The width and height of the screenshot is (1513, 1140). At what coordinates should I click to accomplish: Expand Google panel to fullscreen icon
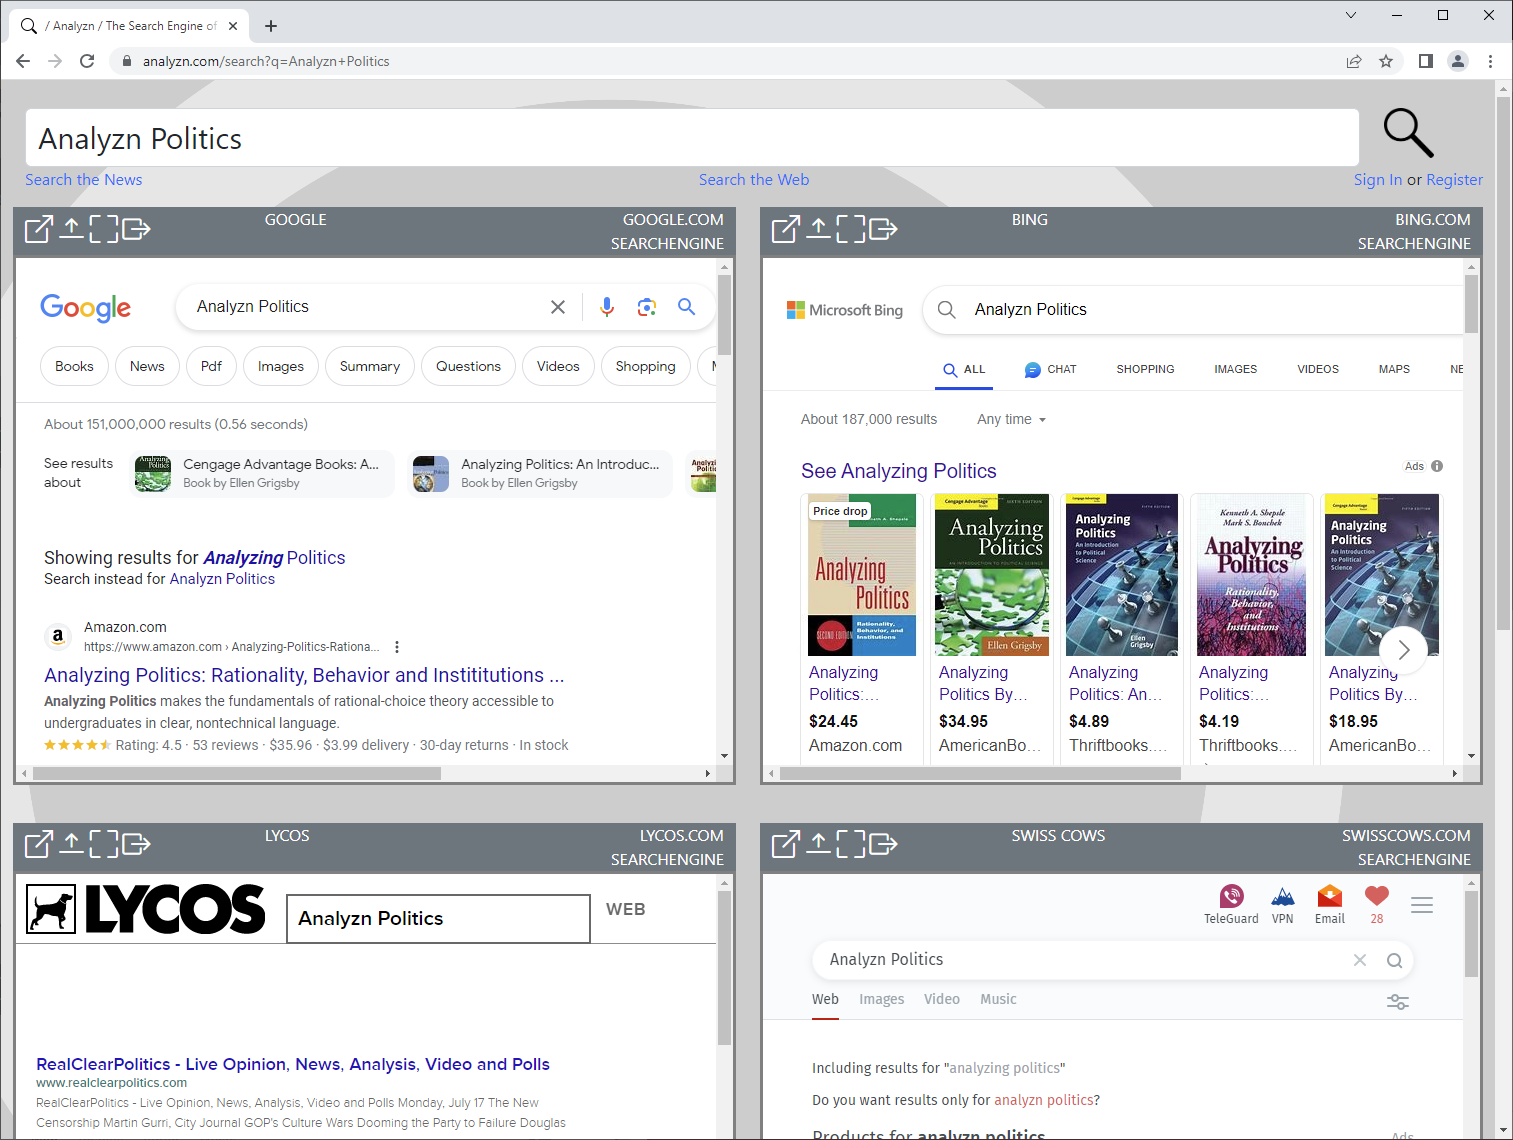pos(103,229)
